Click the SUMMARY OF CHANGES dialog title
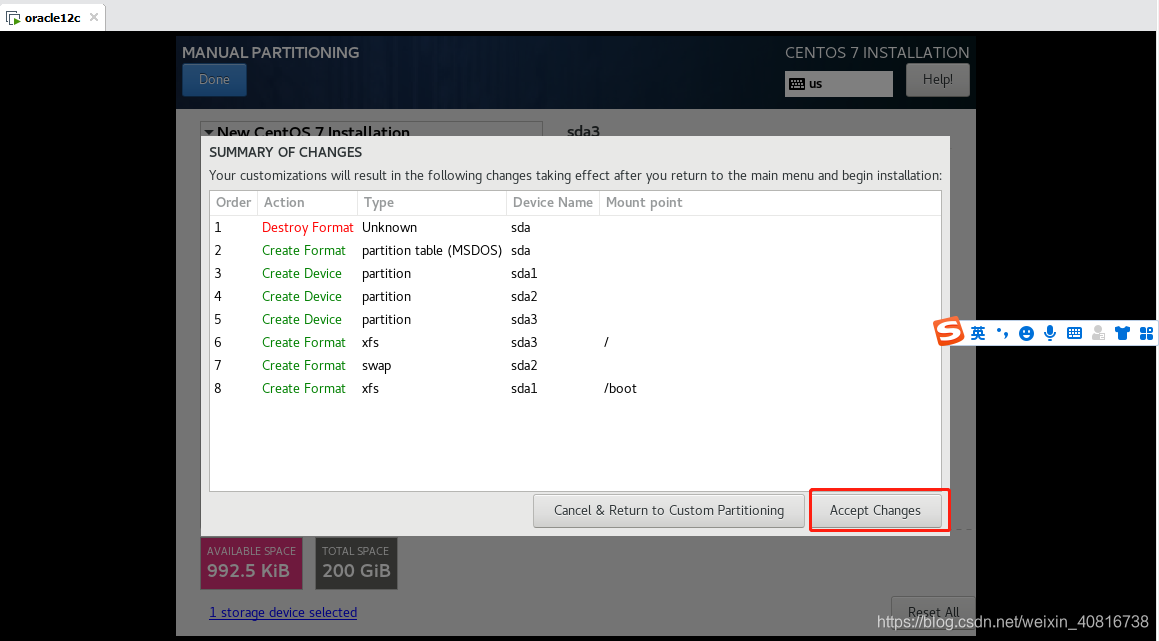1159x641 pixels. [285, 152]
